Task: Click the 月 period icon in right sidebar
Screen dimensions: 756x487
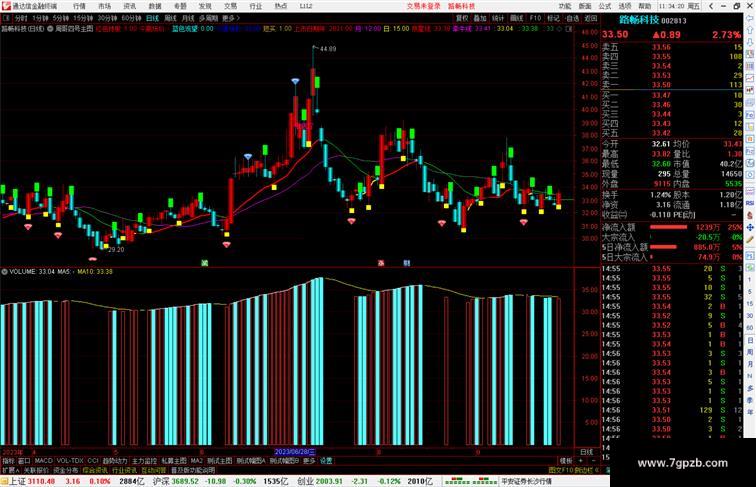Action: pos(750,364)
